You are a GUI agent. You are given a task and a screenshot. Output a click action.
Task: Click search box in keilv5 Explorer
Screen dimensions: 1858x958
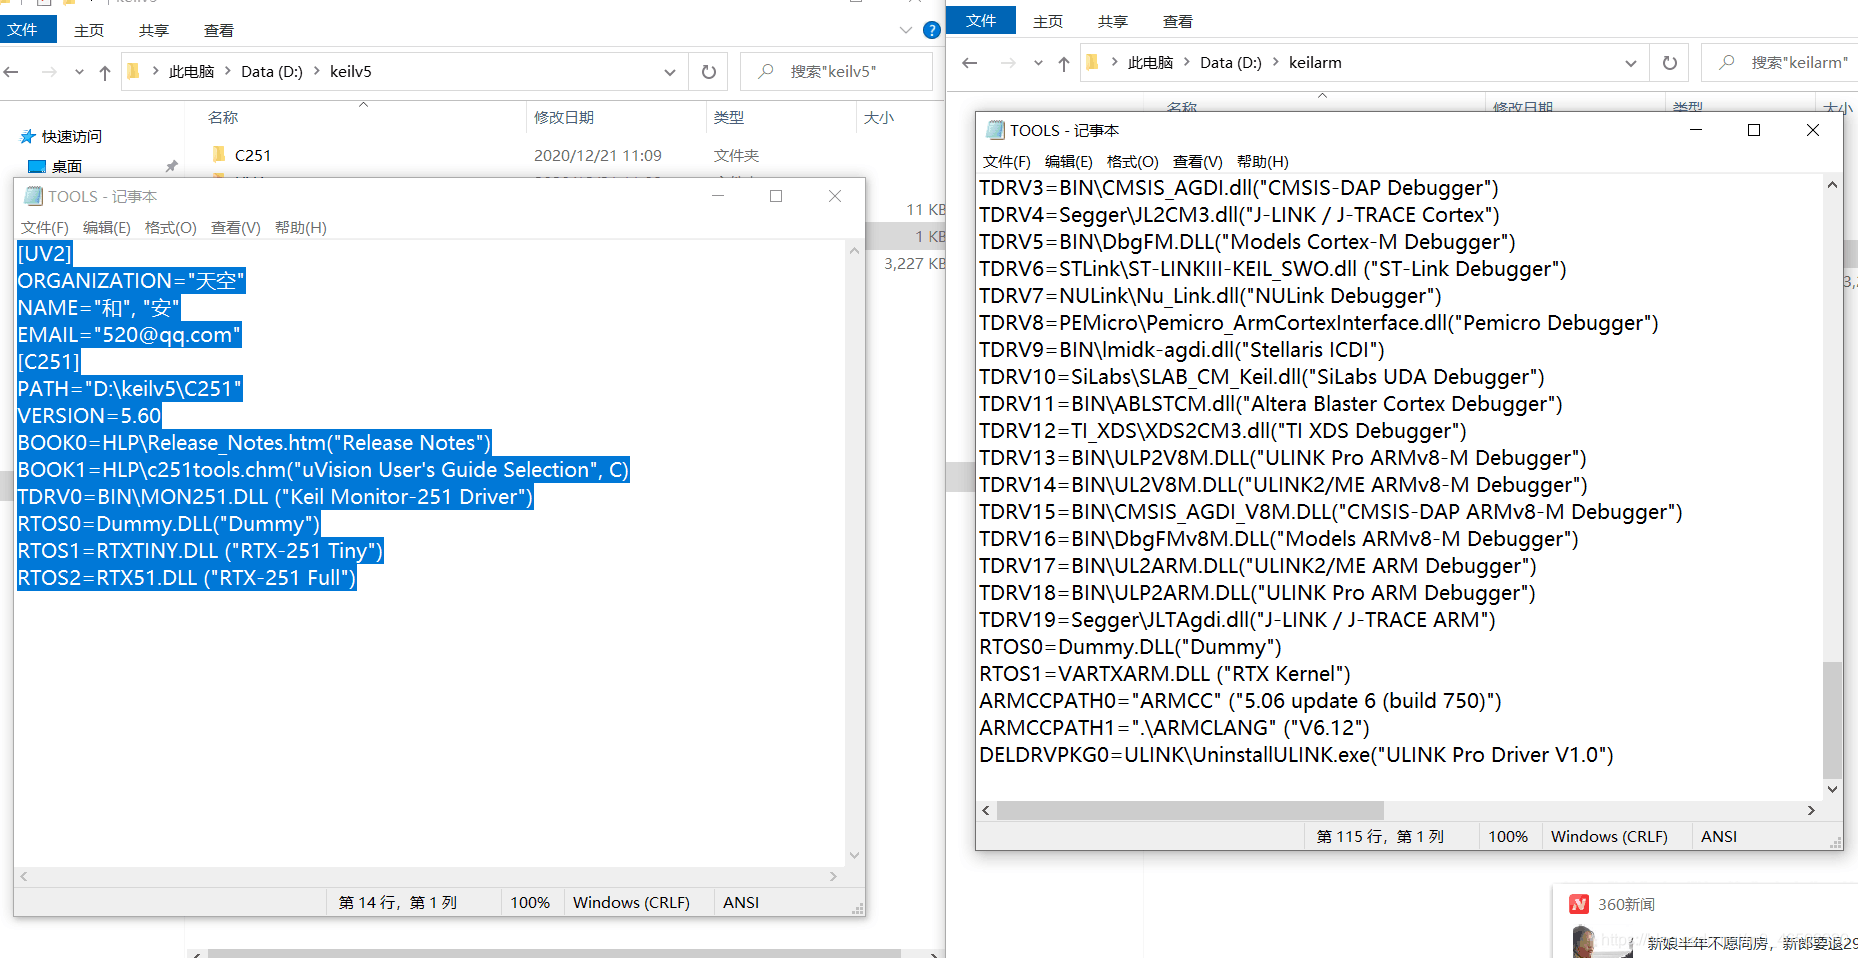pos(836,71)
